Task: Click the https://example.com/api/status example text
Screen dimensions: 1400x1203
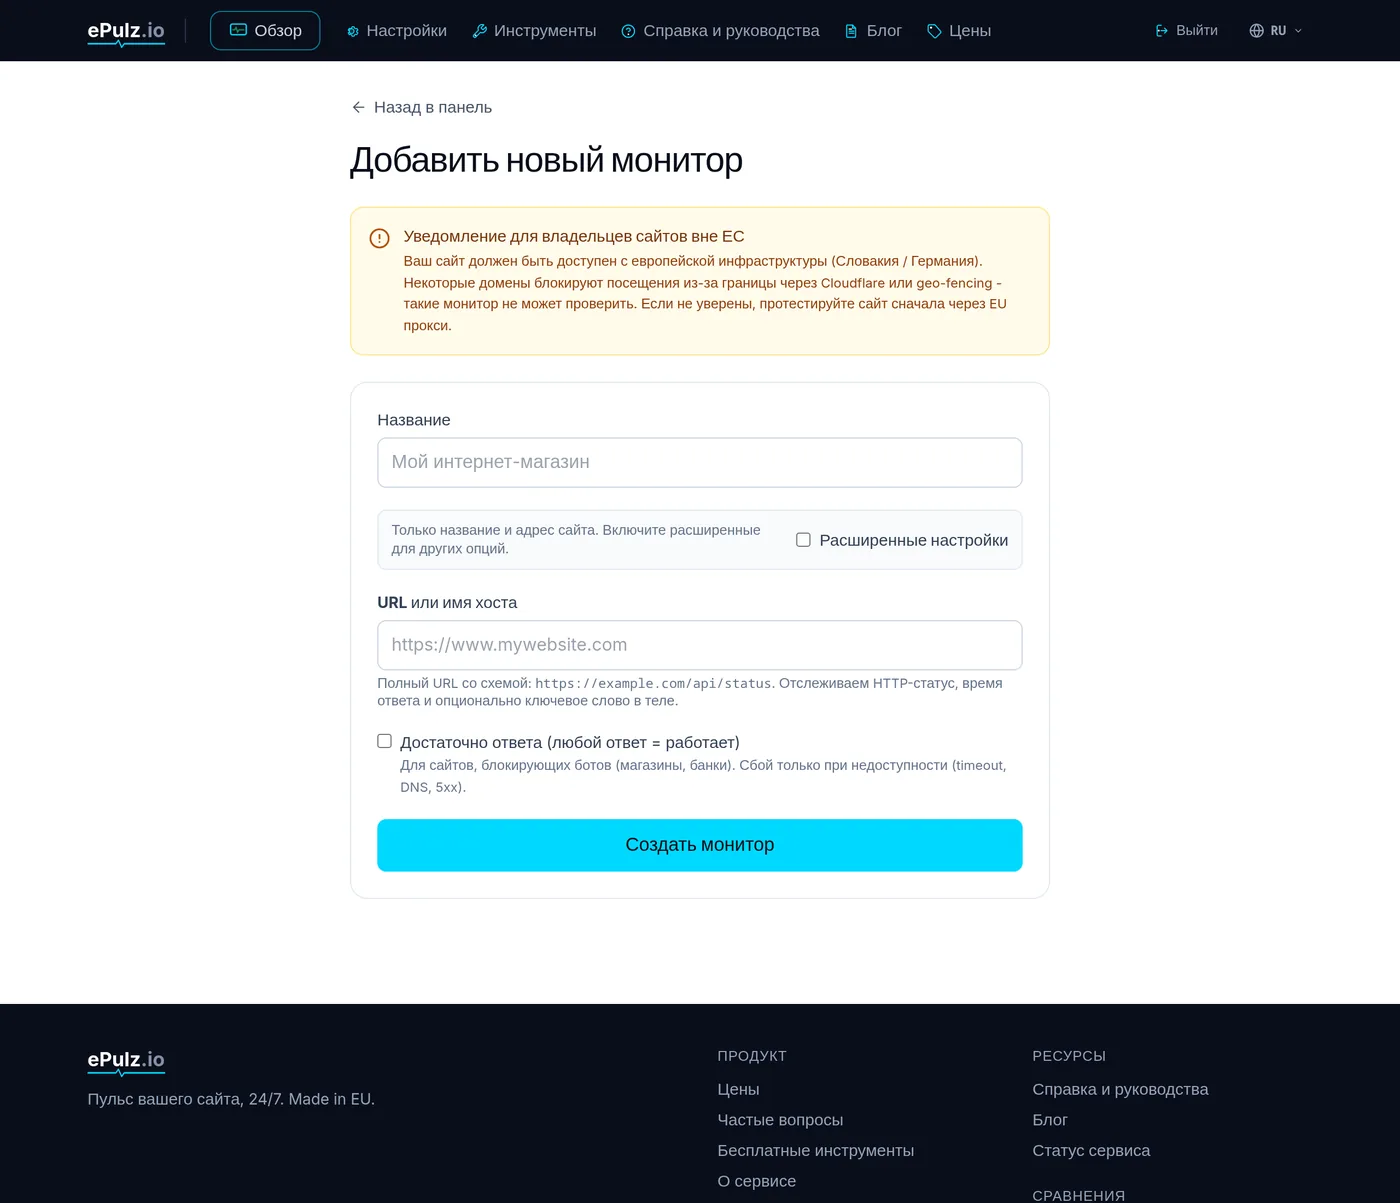Action: (x=653, y=683)
